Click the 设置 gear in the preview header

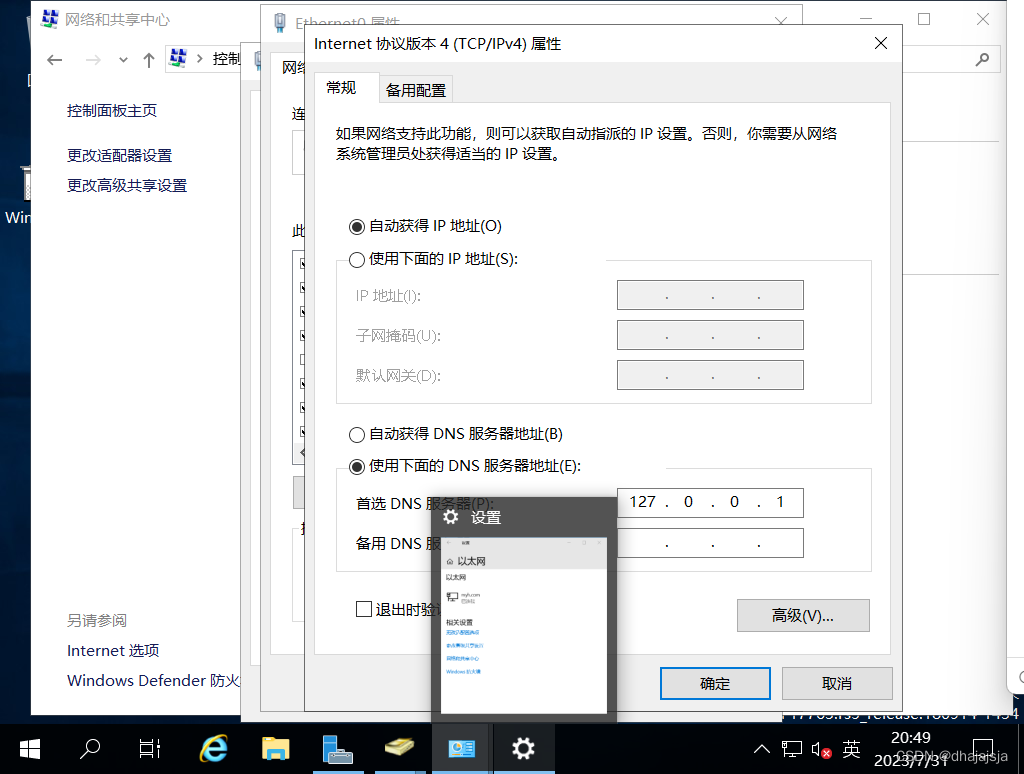point(451,517)
